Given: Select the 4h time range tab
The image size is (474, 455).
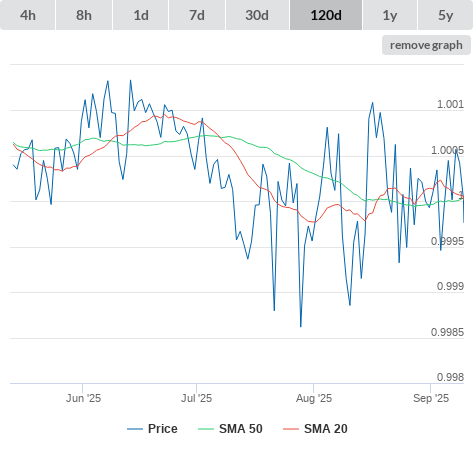Looking at the screenshot, I should point(28,15).
